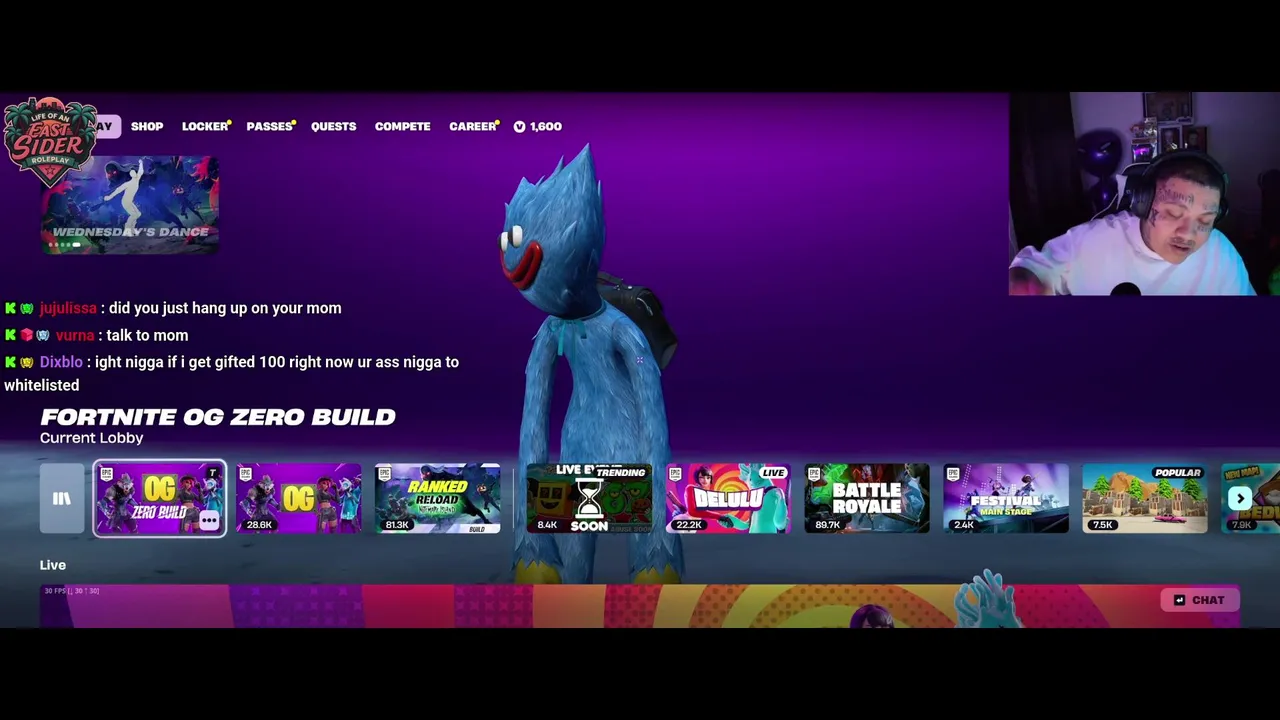Open the CAREER tab

[x=472, y=126]
